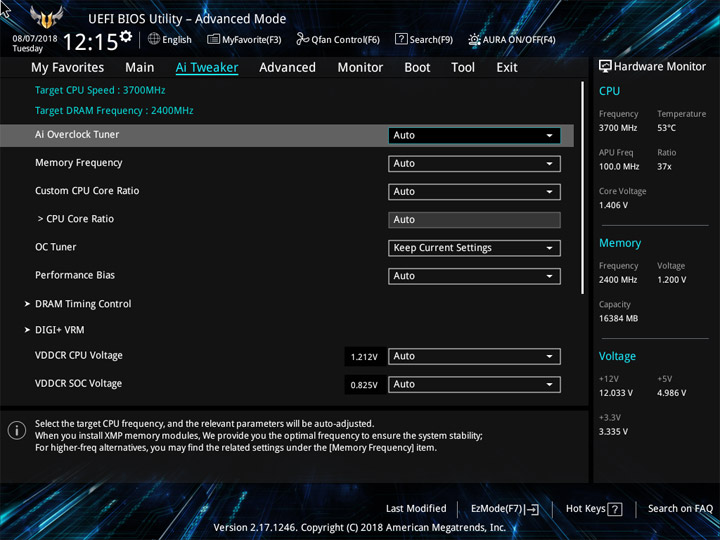Click the 12:15 clock display
This screenshot has width=720, height=540.
pos(90,42)
